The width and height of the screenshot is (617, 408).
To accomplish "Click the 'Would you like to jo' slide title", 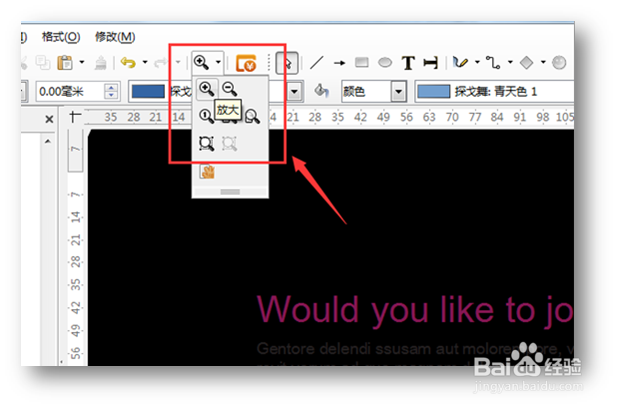I will pos(415,311).
